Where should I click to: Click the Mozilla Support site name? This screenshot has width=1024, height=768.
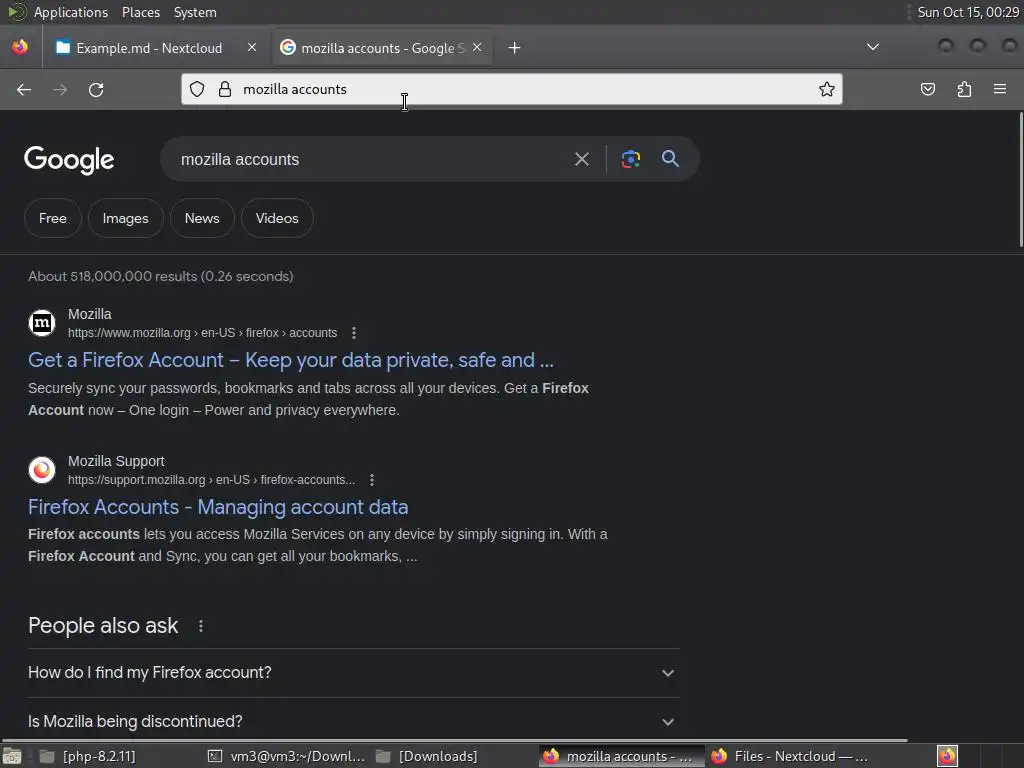click(116, 461)
